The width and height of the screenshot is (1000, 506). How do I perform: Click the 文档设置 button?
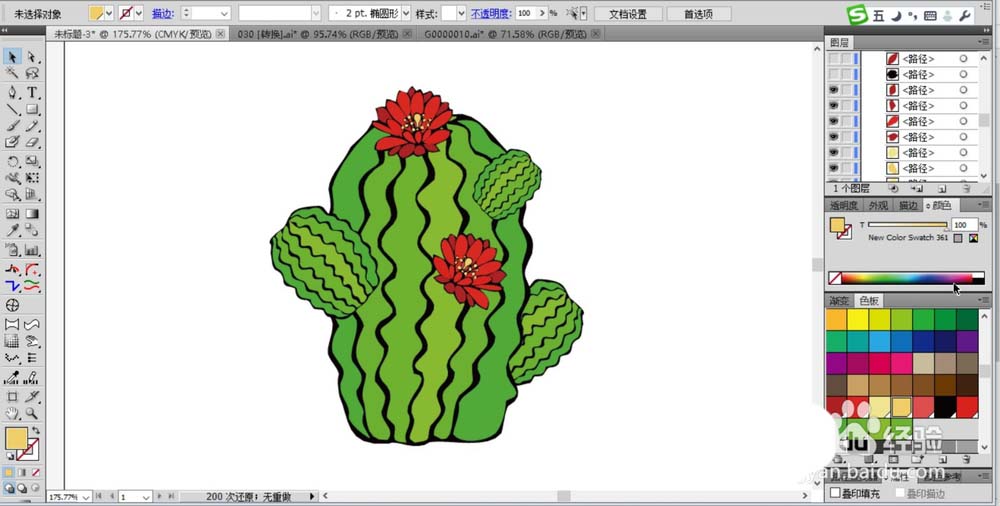click(x=628, y=14)
